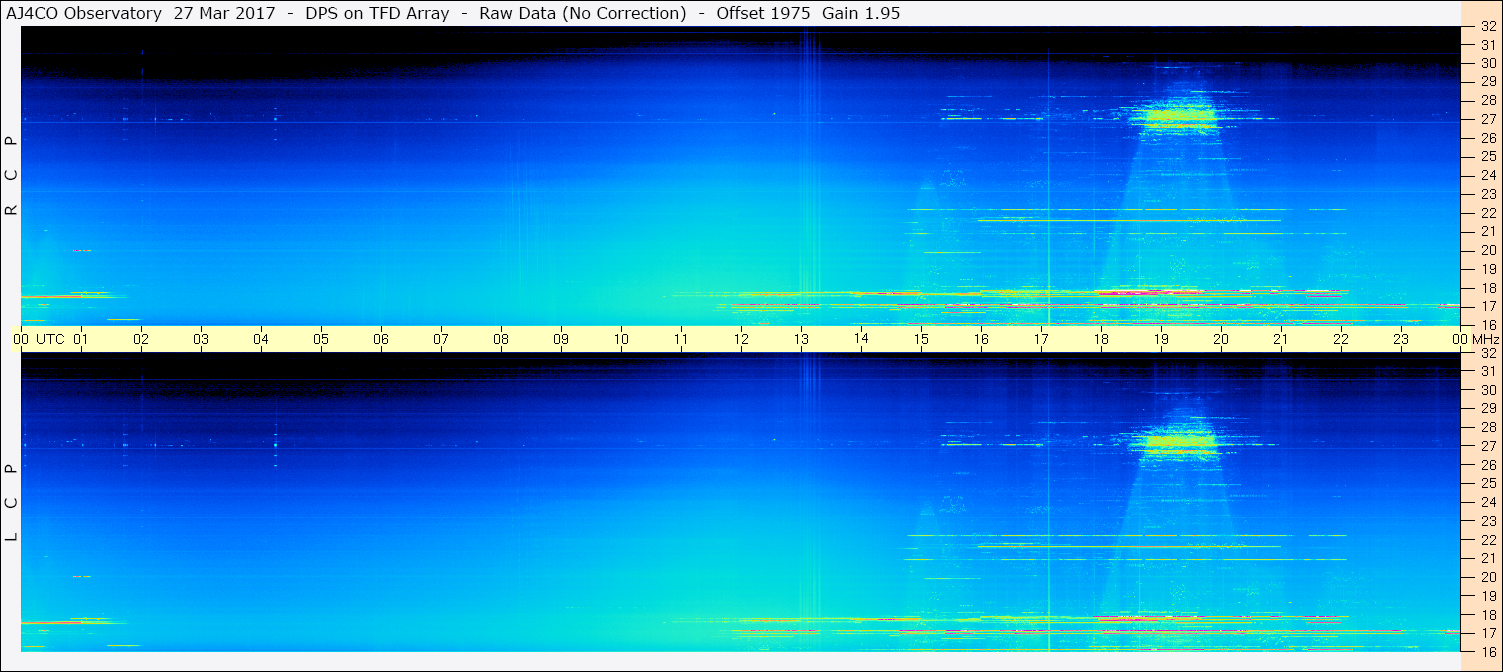Image resolution: width=1503 pixels, height=672 pixels.
Task: Click the 14 UTC time axis label
Action: click(x=861, y=338)
